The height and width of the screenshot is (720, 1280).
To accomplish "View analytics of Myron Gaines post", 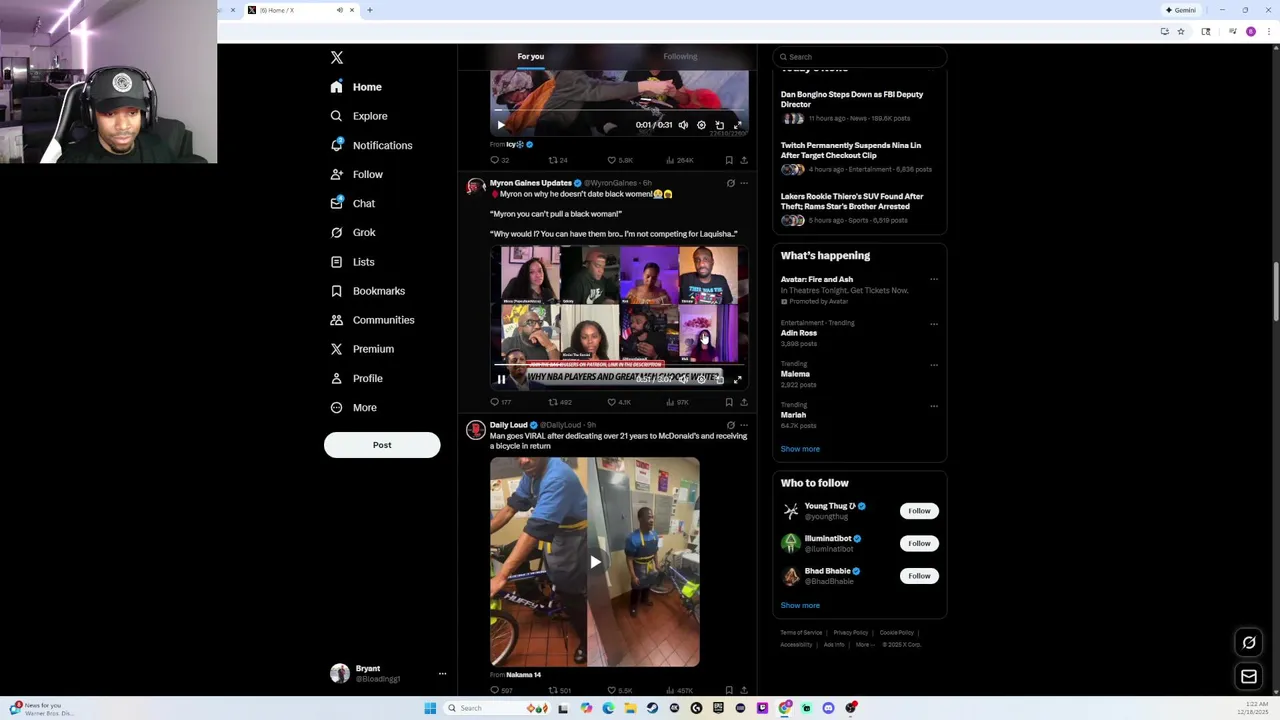I will pos(677,402).
